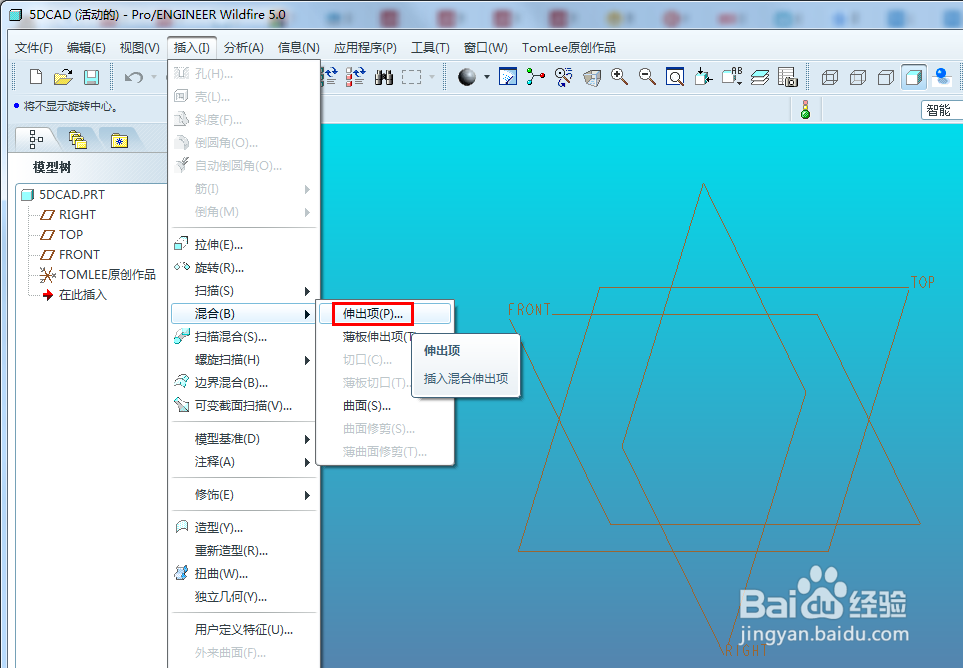Click the view manager perspective icon
963x668 pixels.
point(591,77)
